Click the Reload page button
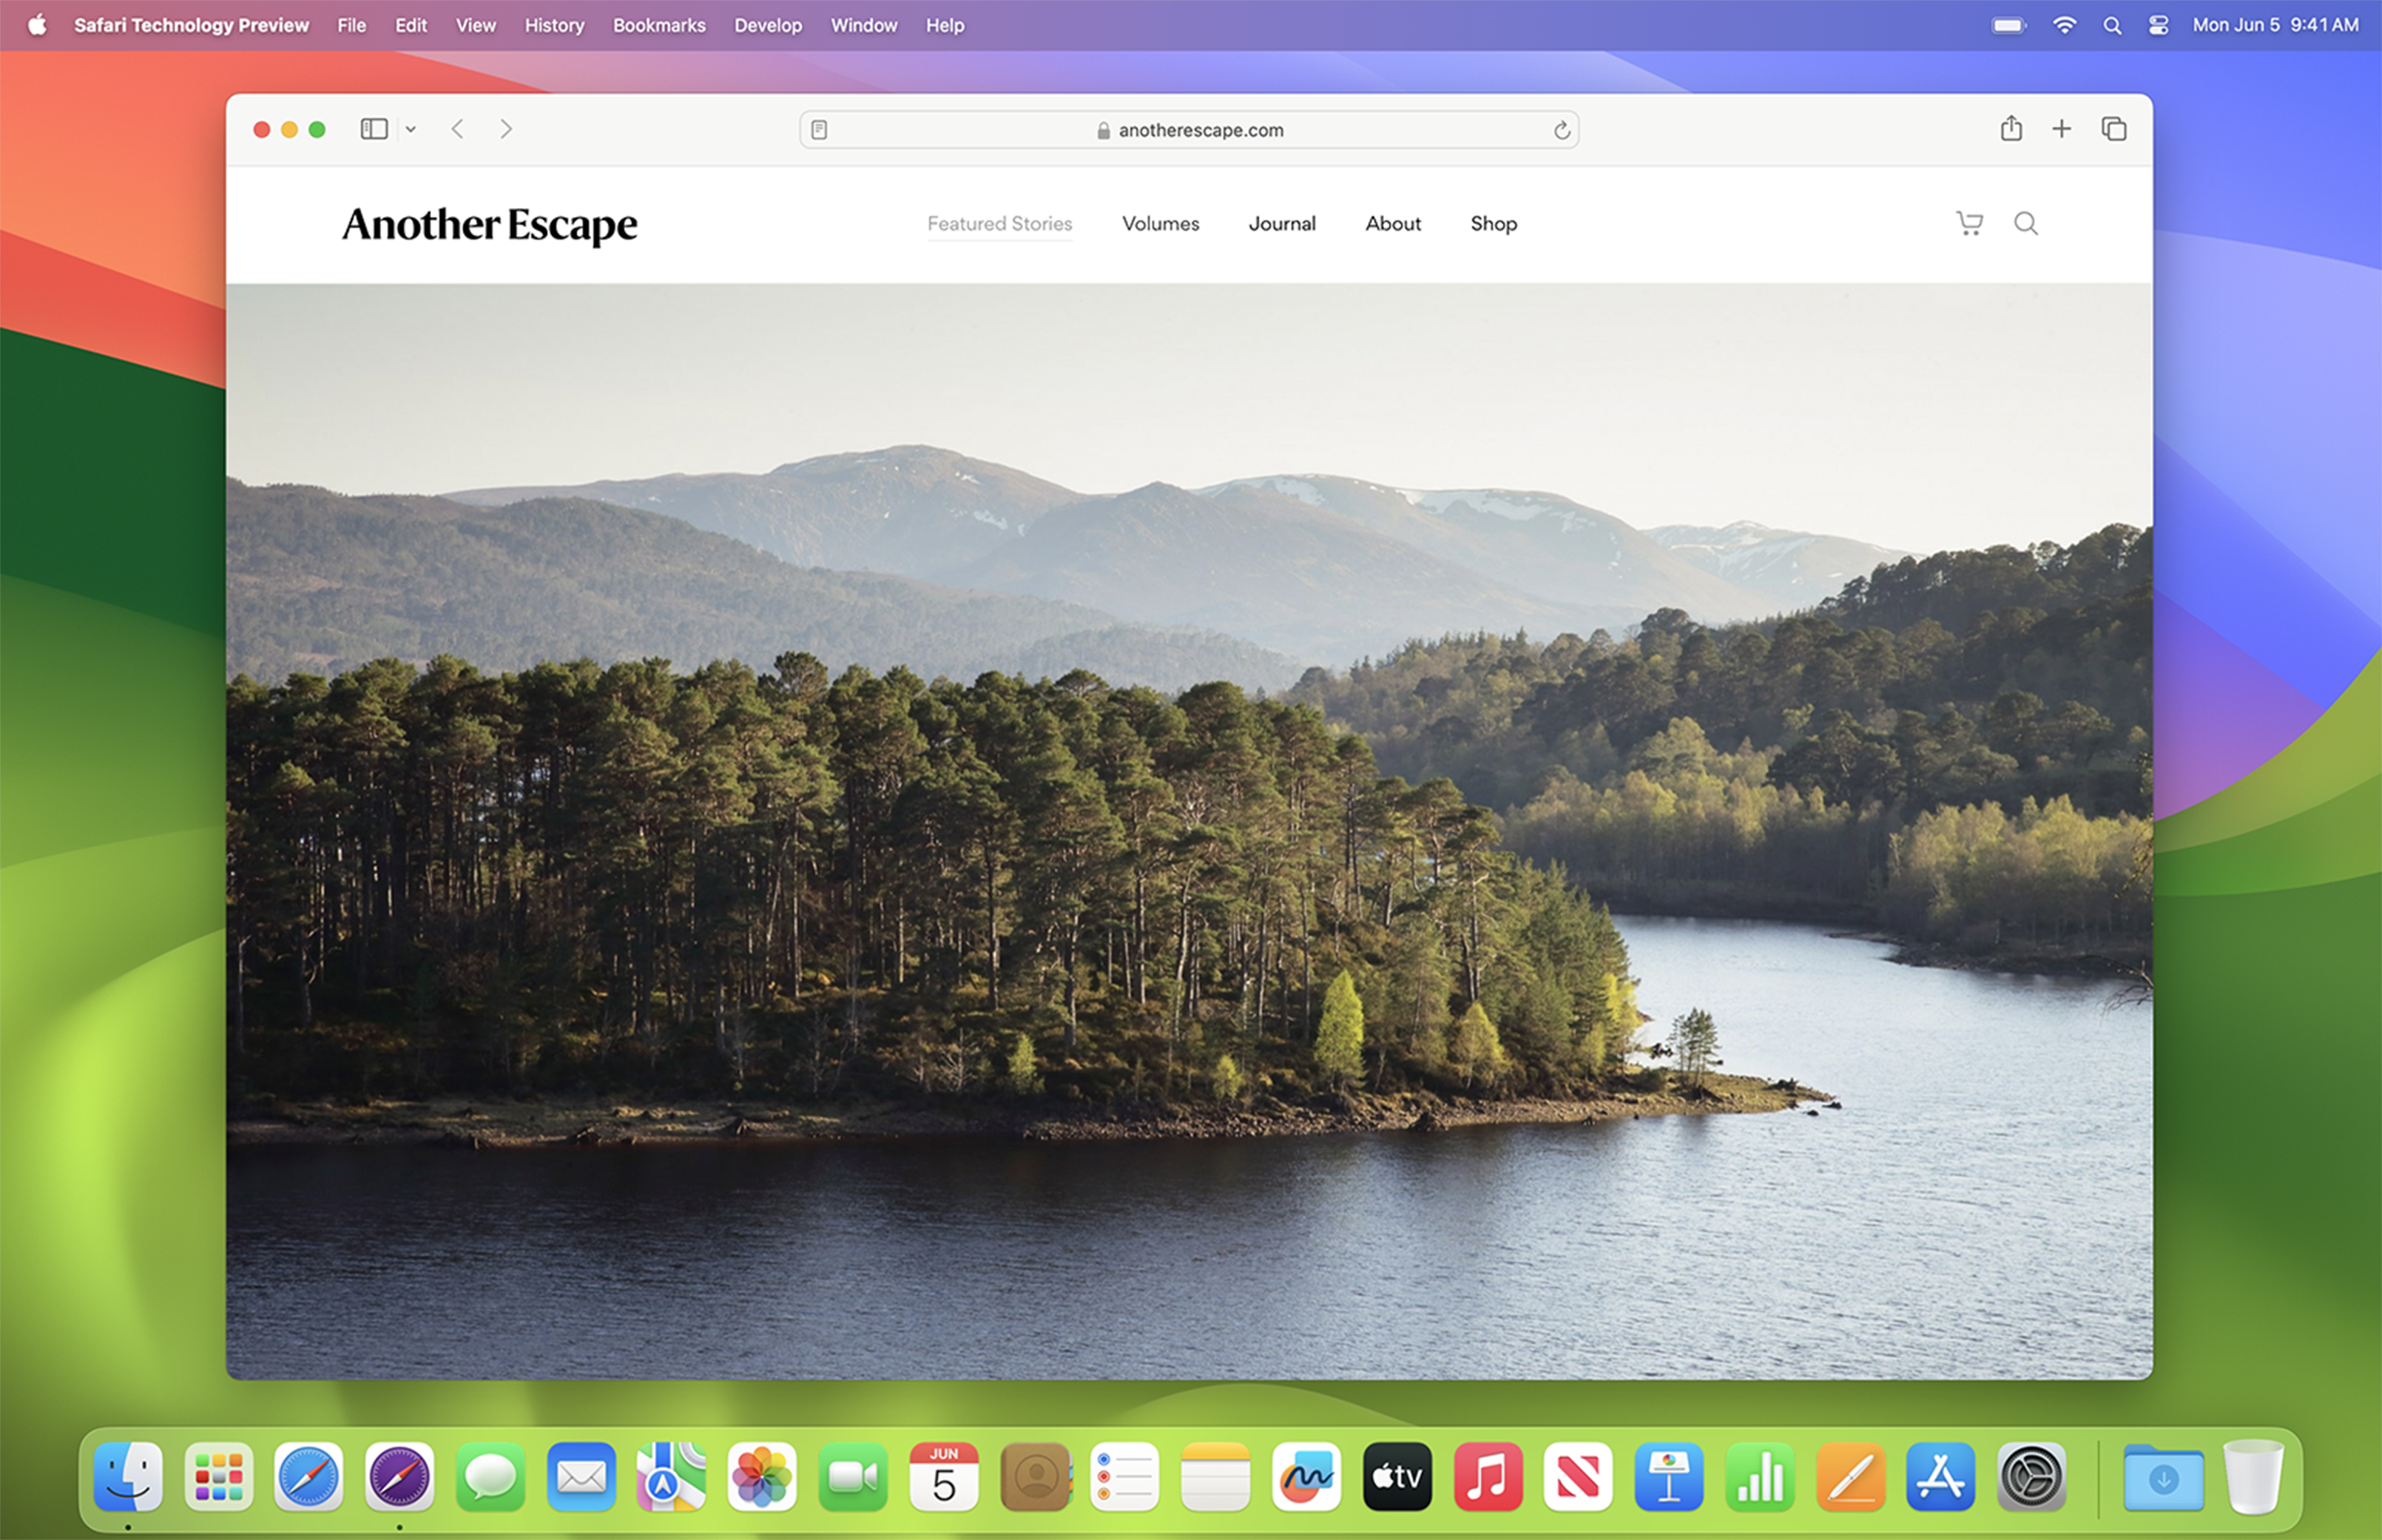Viewport: 2382px width, 1540px height. (1559, 129)
